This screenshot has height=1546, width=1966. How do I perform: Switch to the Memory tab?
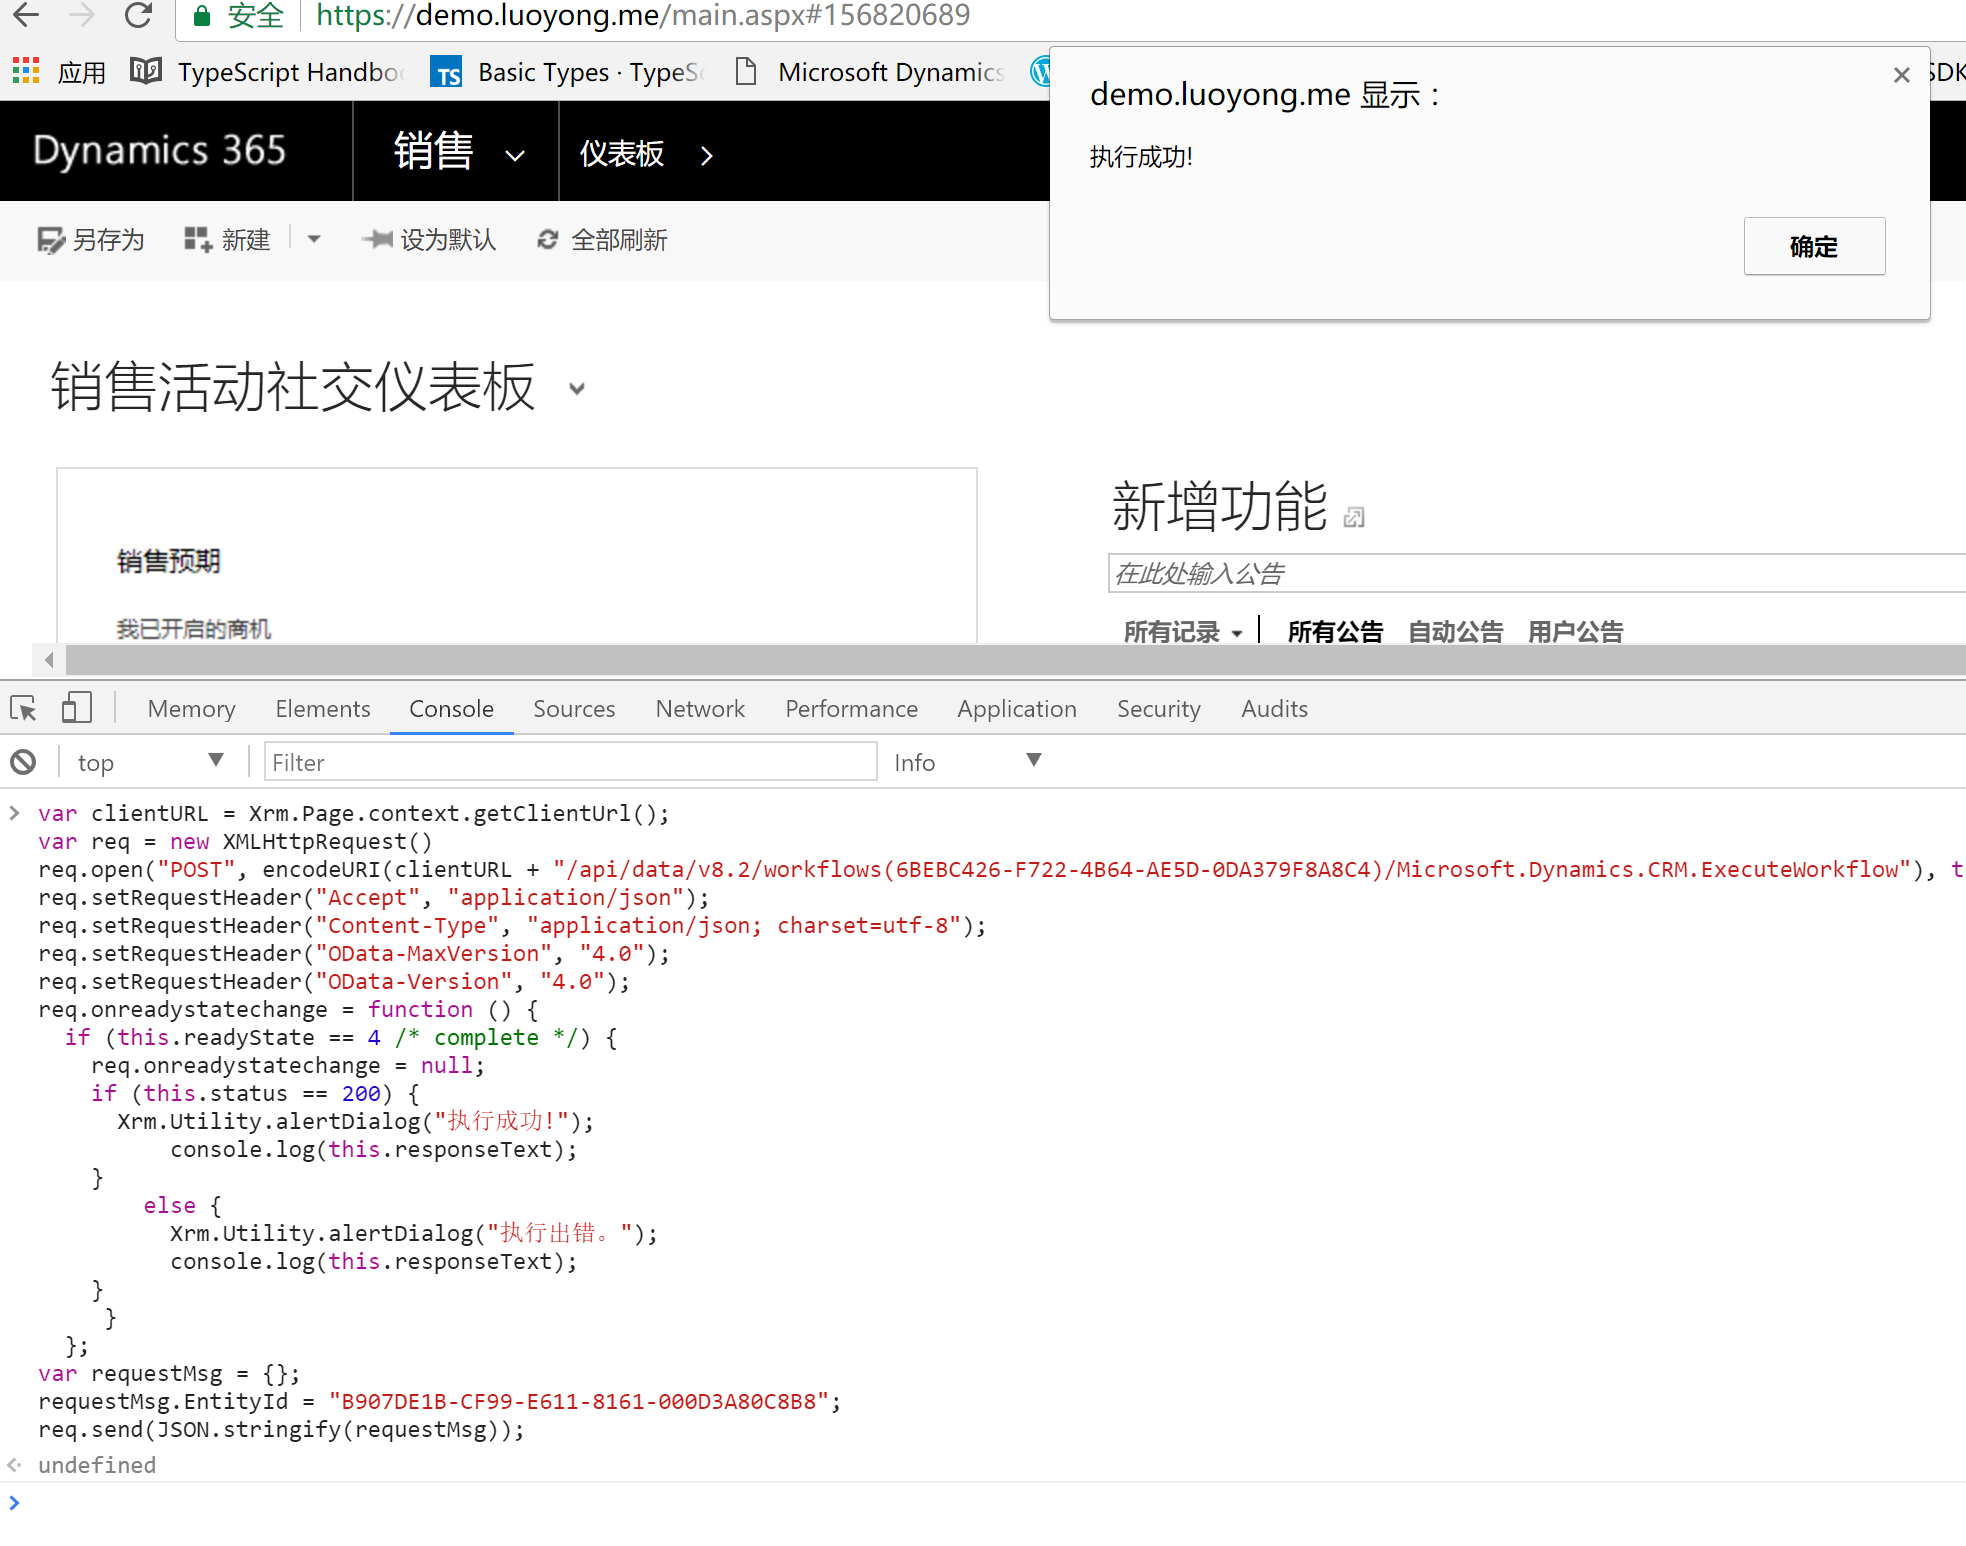[191, 708]
